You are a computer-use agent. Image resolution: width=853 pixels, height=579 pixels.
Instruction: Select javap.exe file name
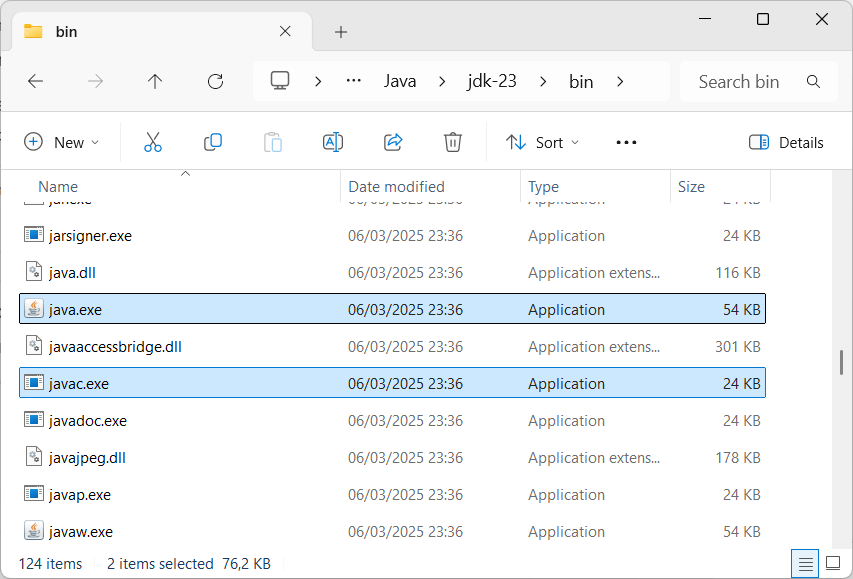80,495
